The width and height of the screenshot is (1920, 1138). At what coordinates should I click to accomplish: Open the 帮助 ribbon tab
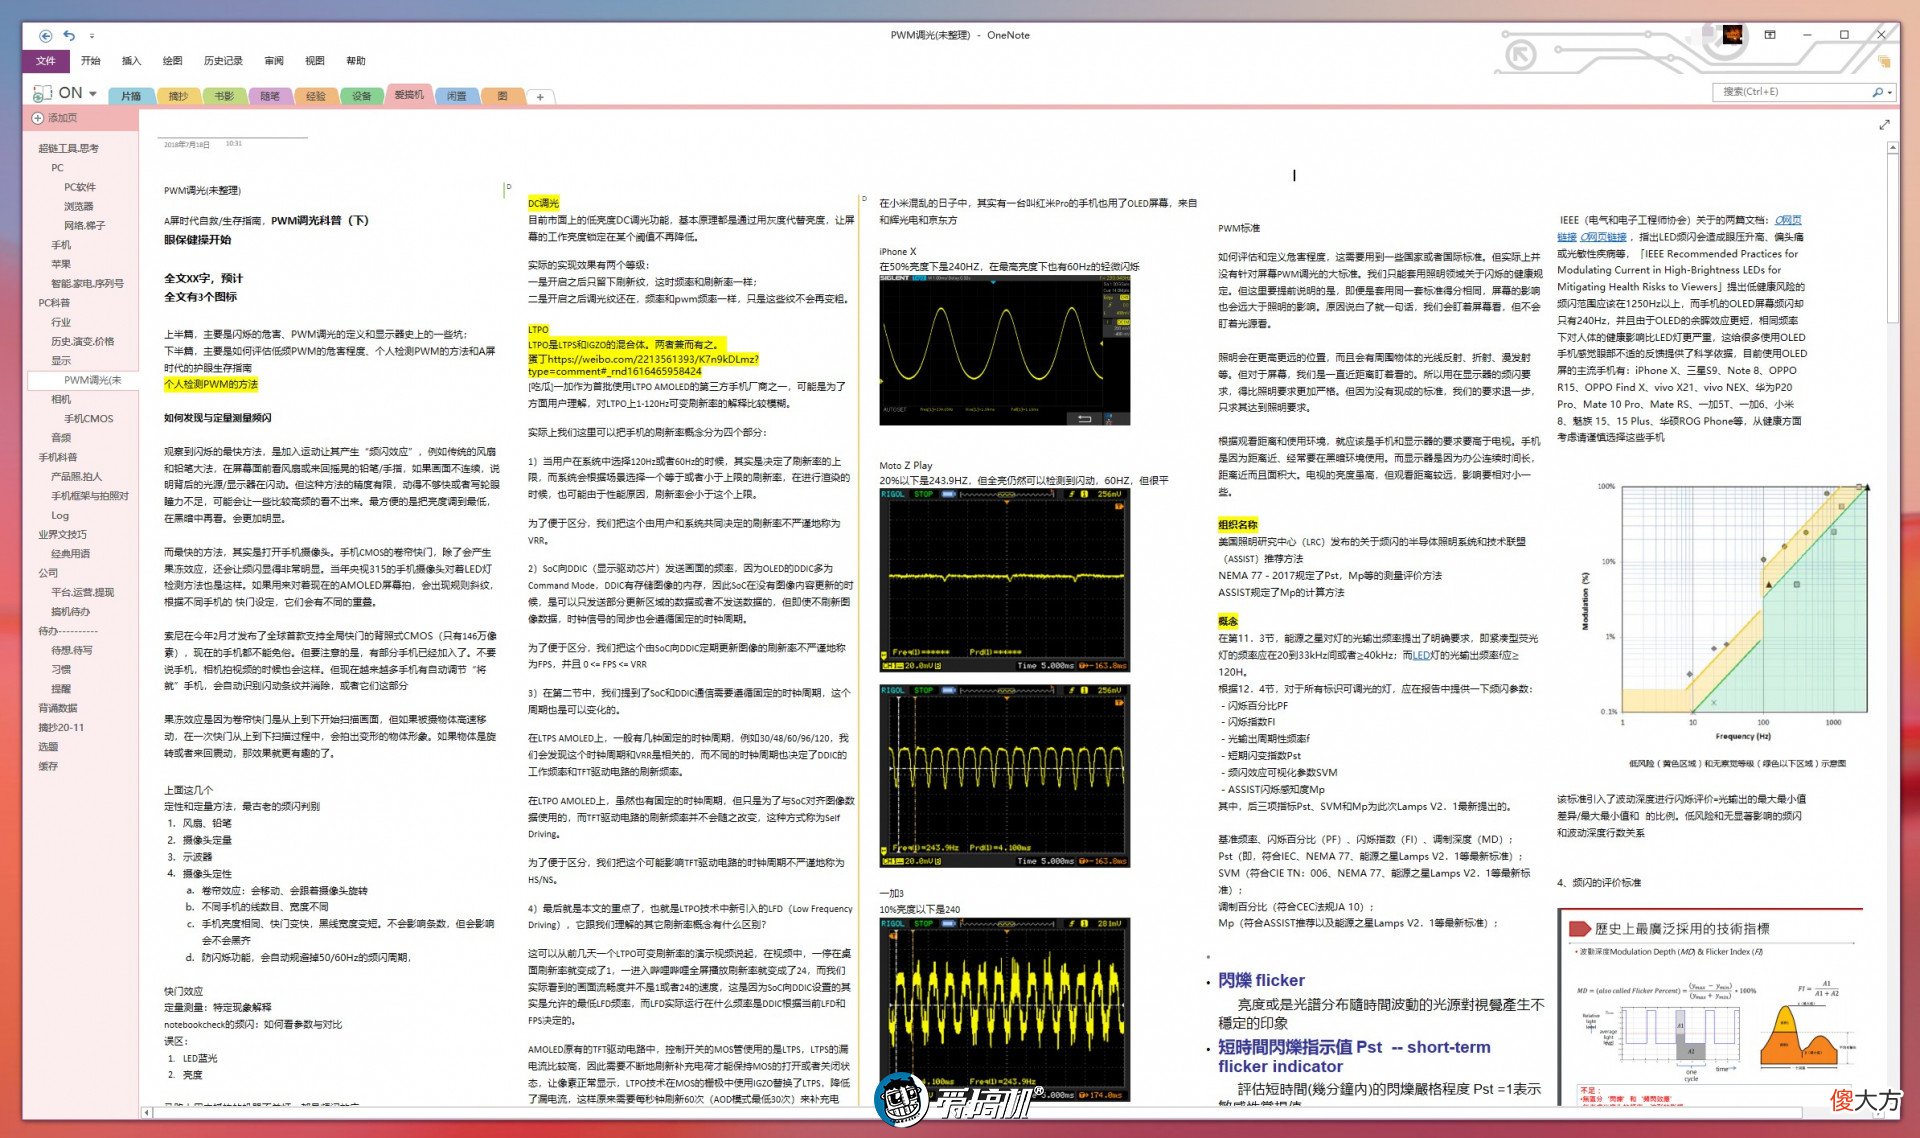(x=356, y=61)
